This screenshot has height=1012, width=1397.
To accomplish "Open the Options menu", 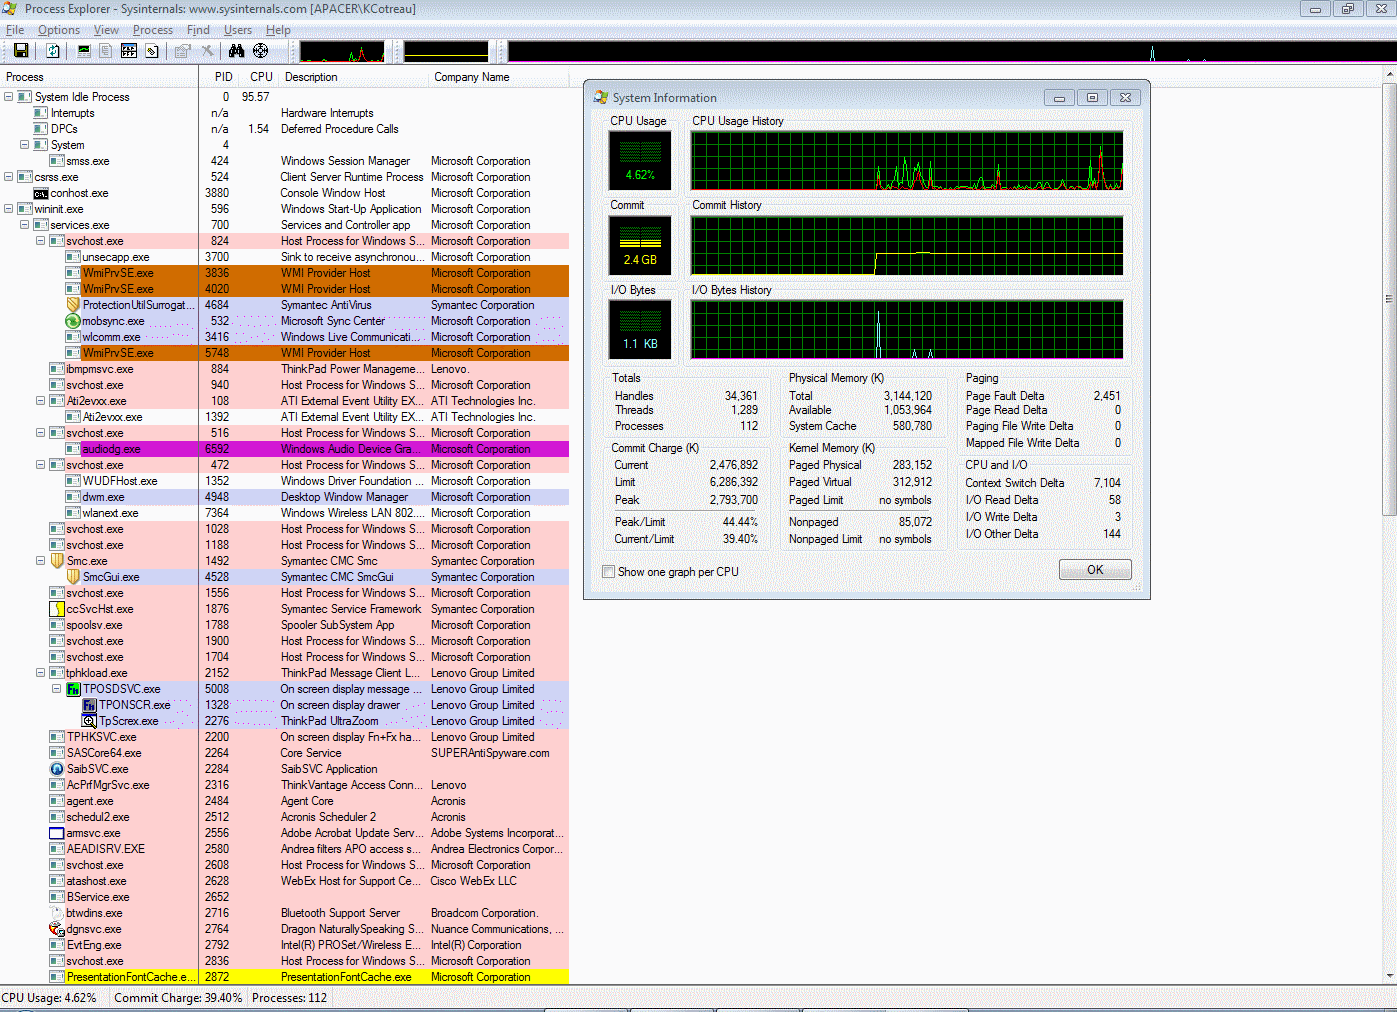I will (57, 30).
